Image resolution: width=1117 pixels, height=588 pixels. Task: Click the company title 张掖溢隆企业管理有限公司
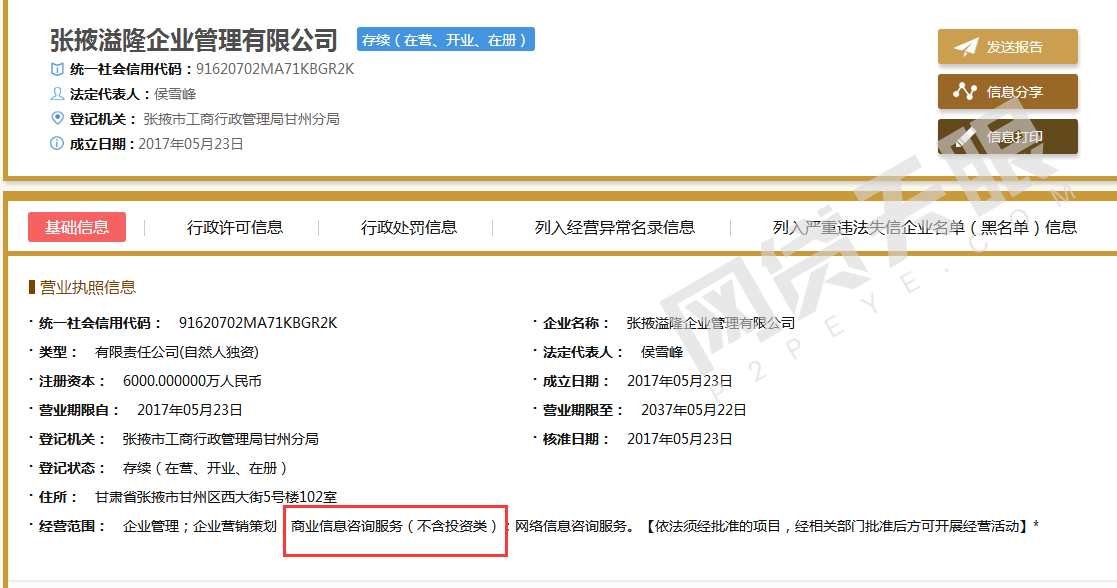click(x=194, y=40)
